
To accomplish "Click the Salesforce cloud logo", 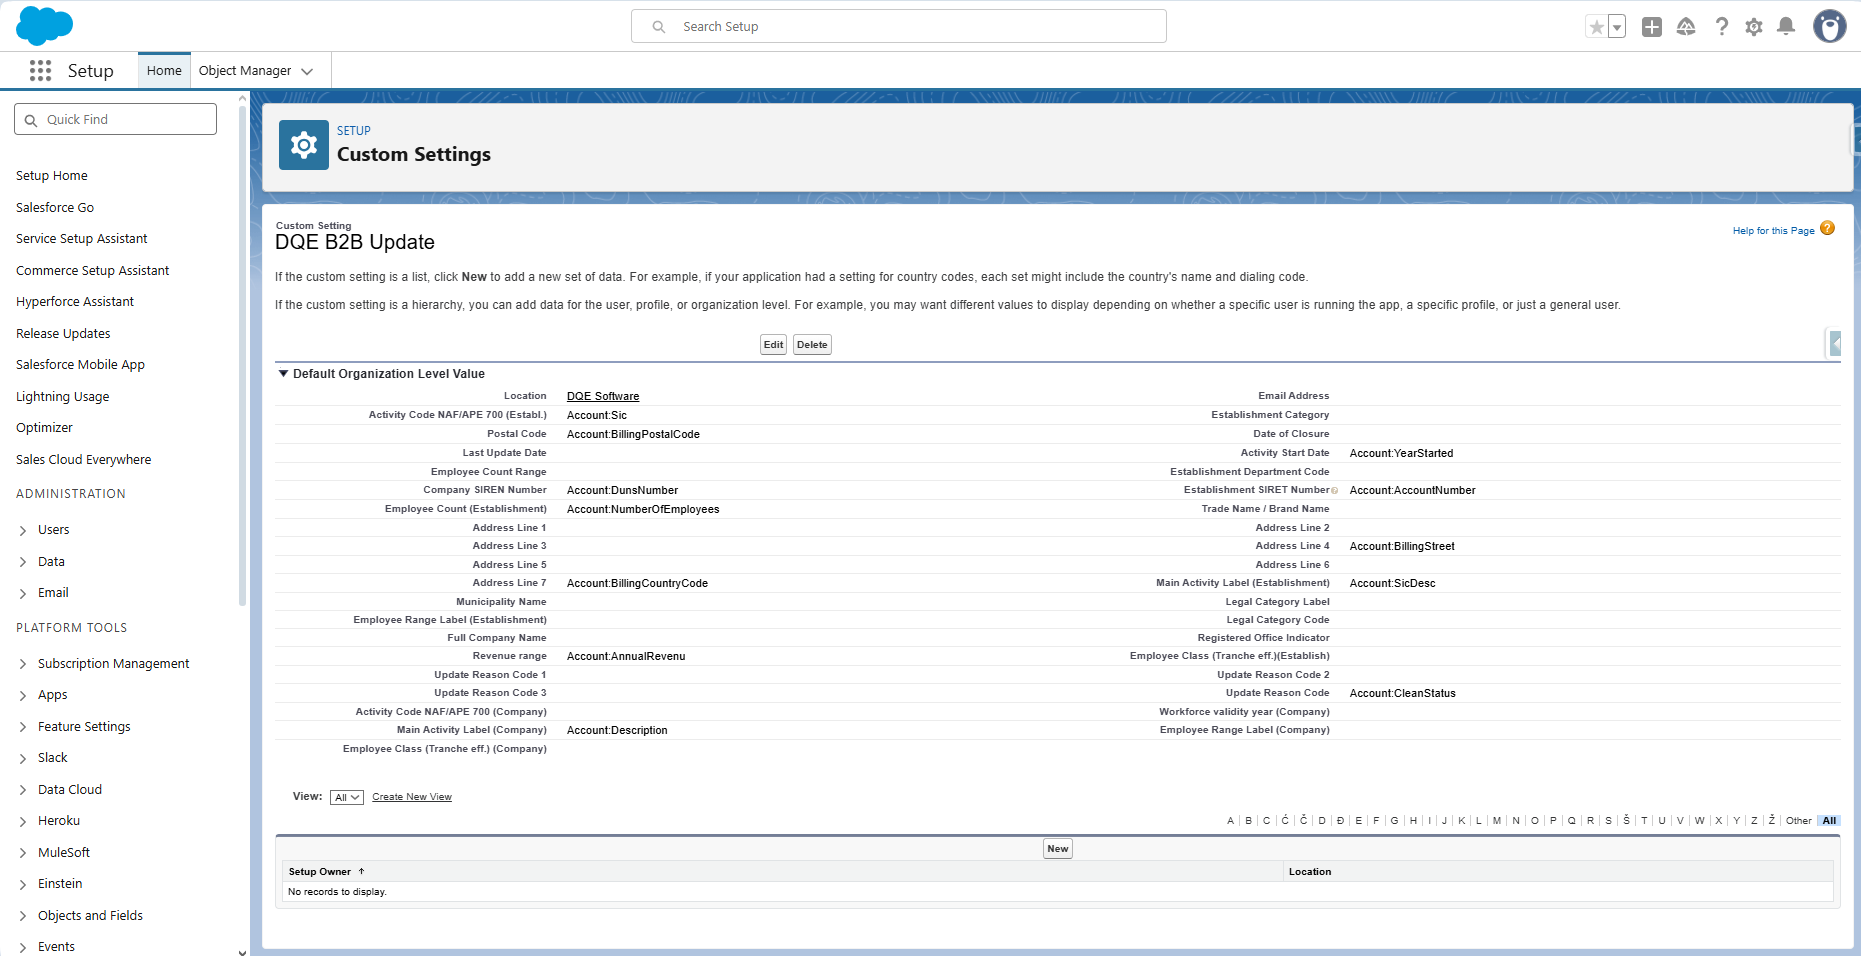I will click(45, 26).
